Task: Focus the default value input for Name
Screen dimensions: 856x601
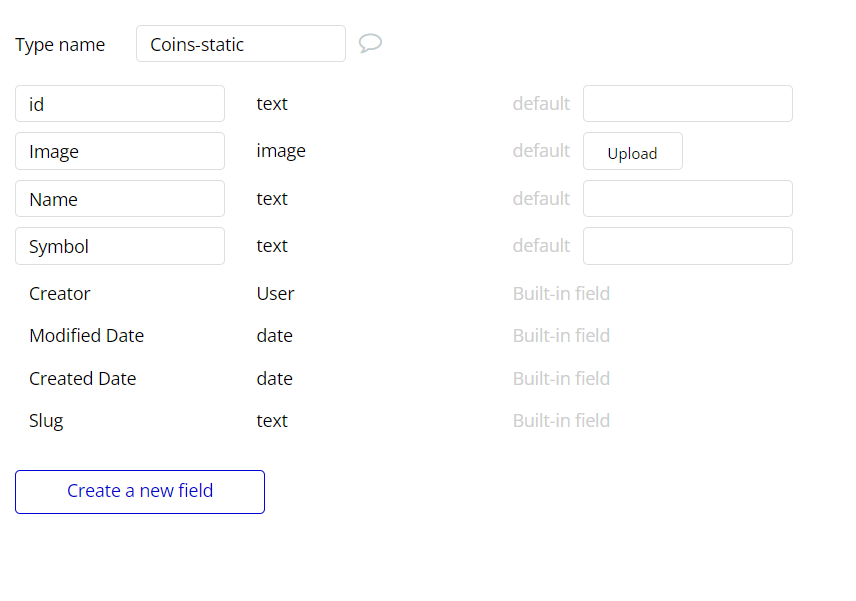Action: coord(687,199)
